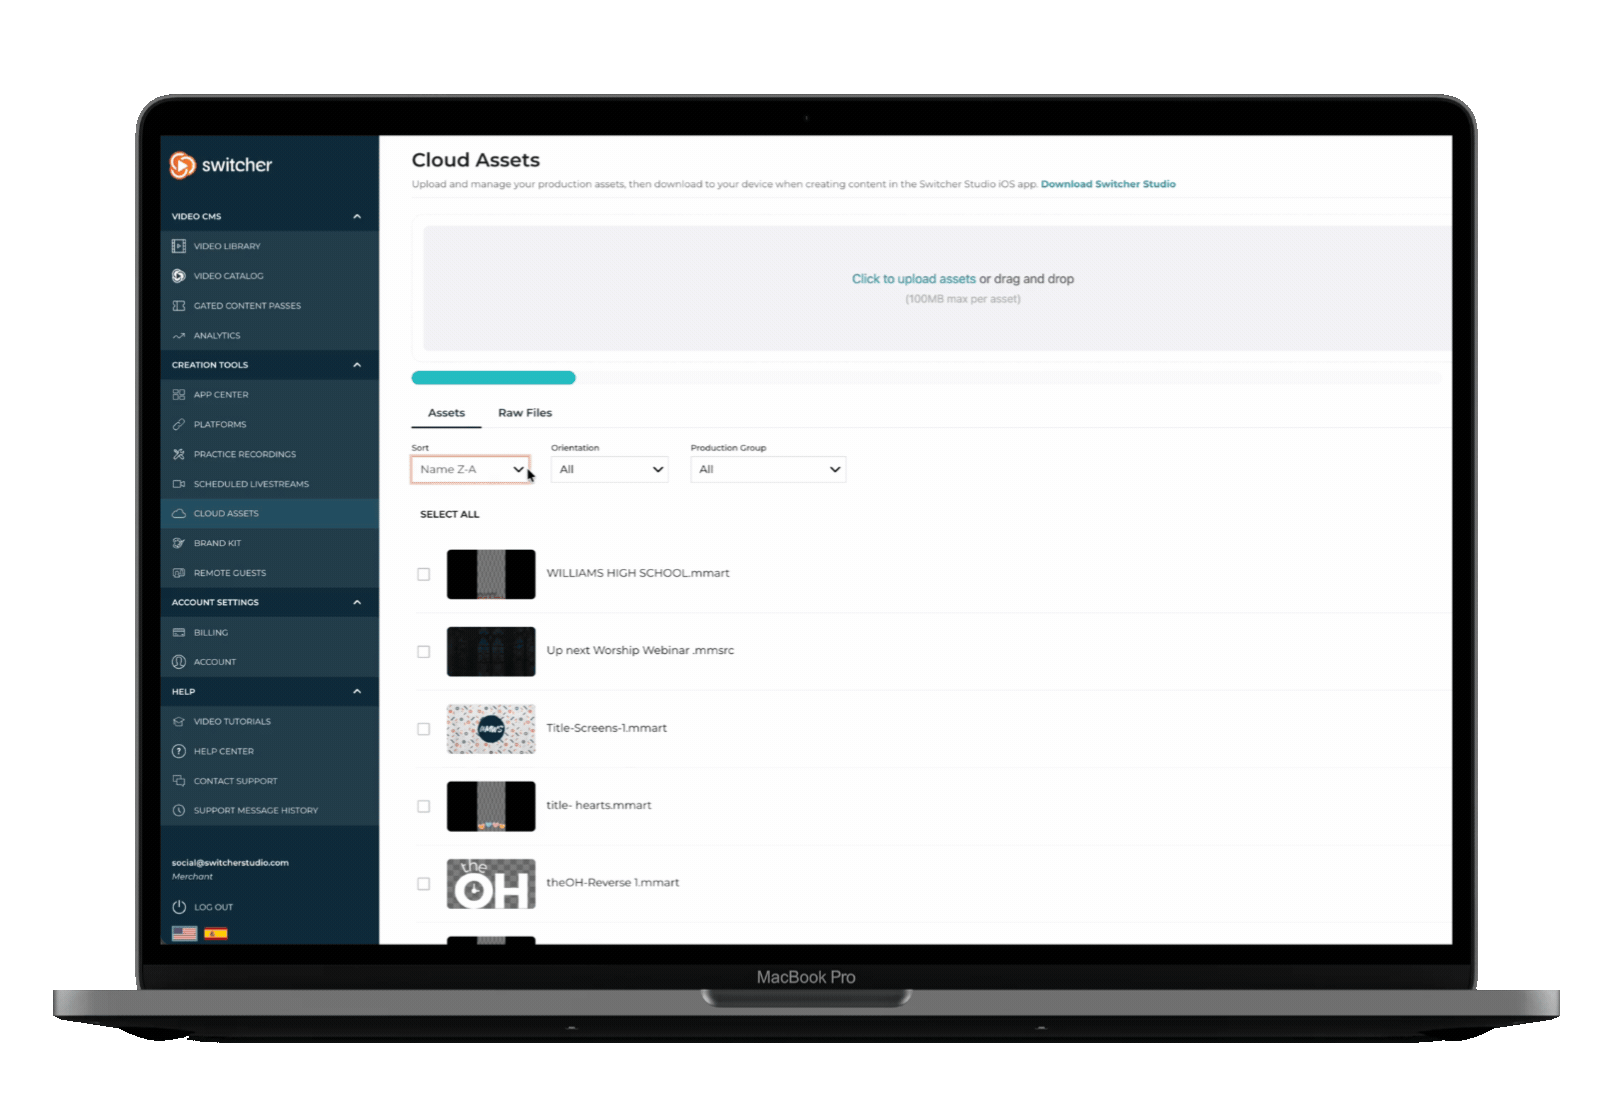The image size is (1600, 1111).
Task: Collapse the Help section chevron
Action: click(x=357, y=692)
